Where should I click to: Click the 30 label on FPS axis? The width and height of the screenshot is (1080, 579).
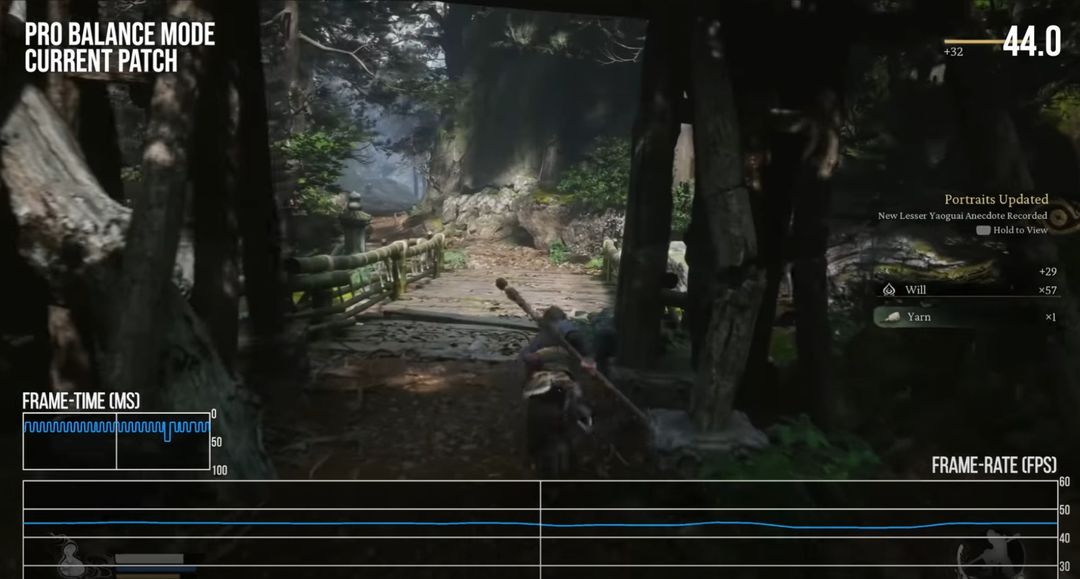pyautogui.click(x=1065, y=567)
